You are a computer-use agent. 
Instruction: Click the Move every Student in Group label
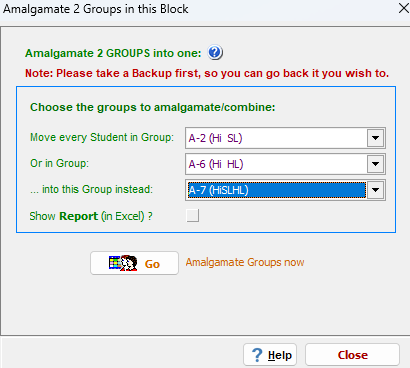tap(102, 137)
